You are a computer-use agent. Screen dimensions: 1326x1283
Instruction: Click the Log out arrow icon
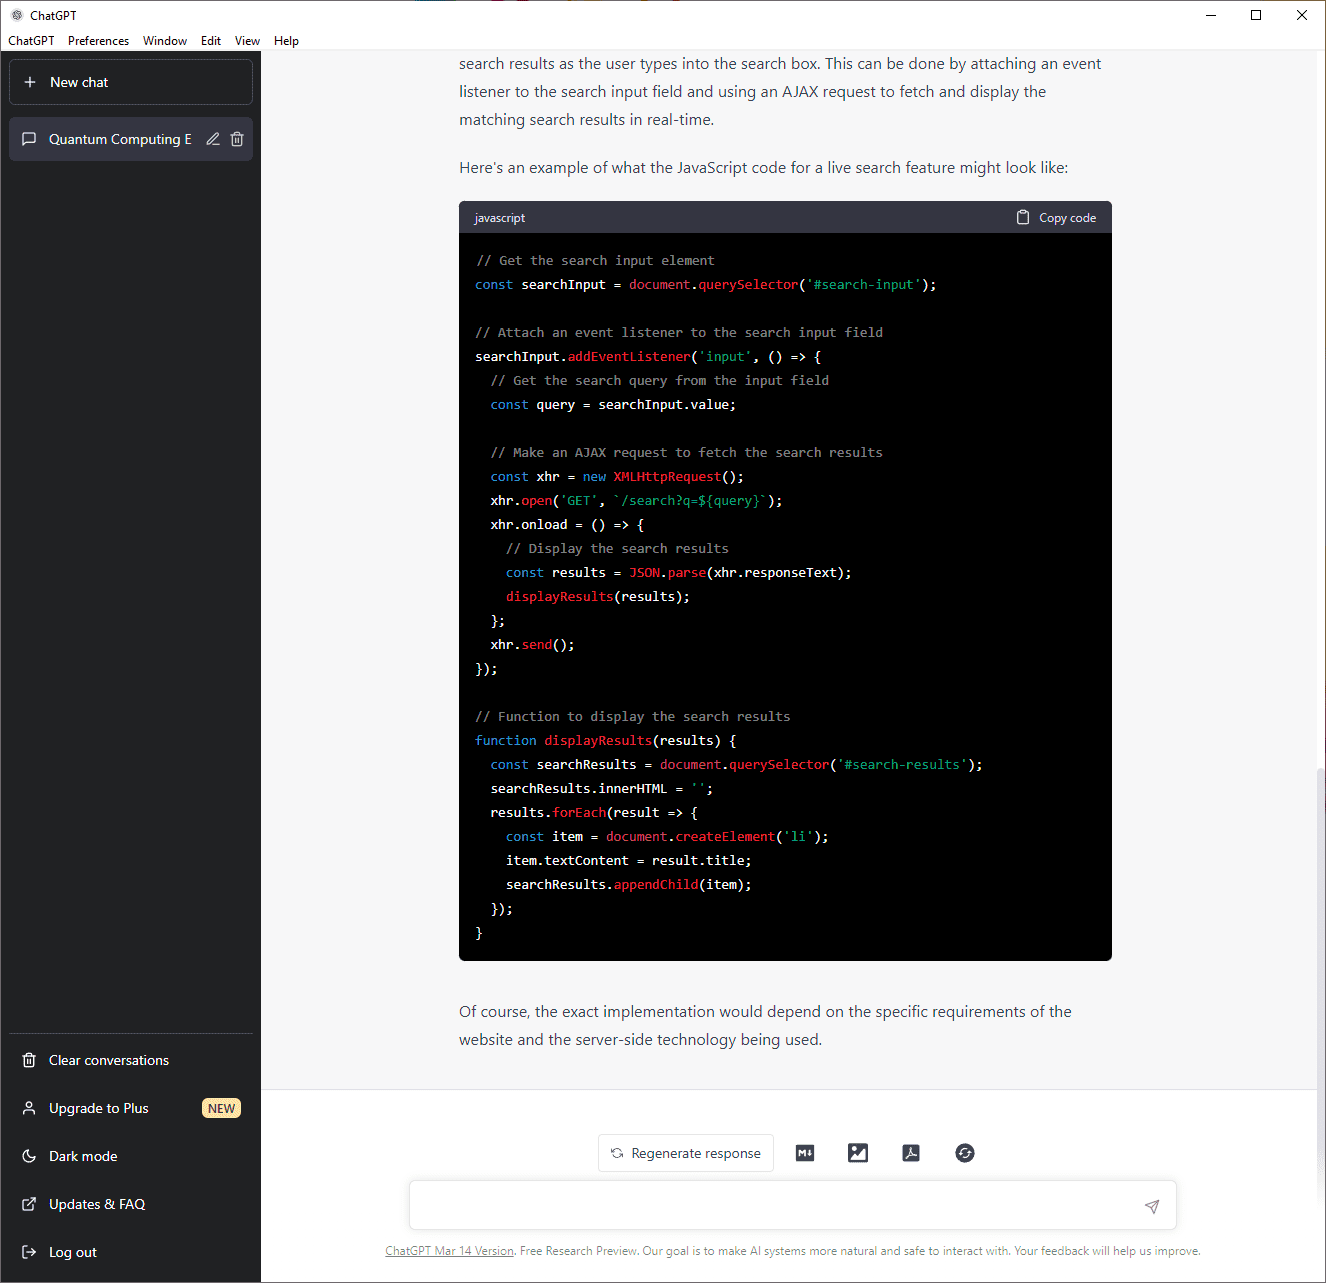point(30,1252)
